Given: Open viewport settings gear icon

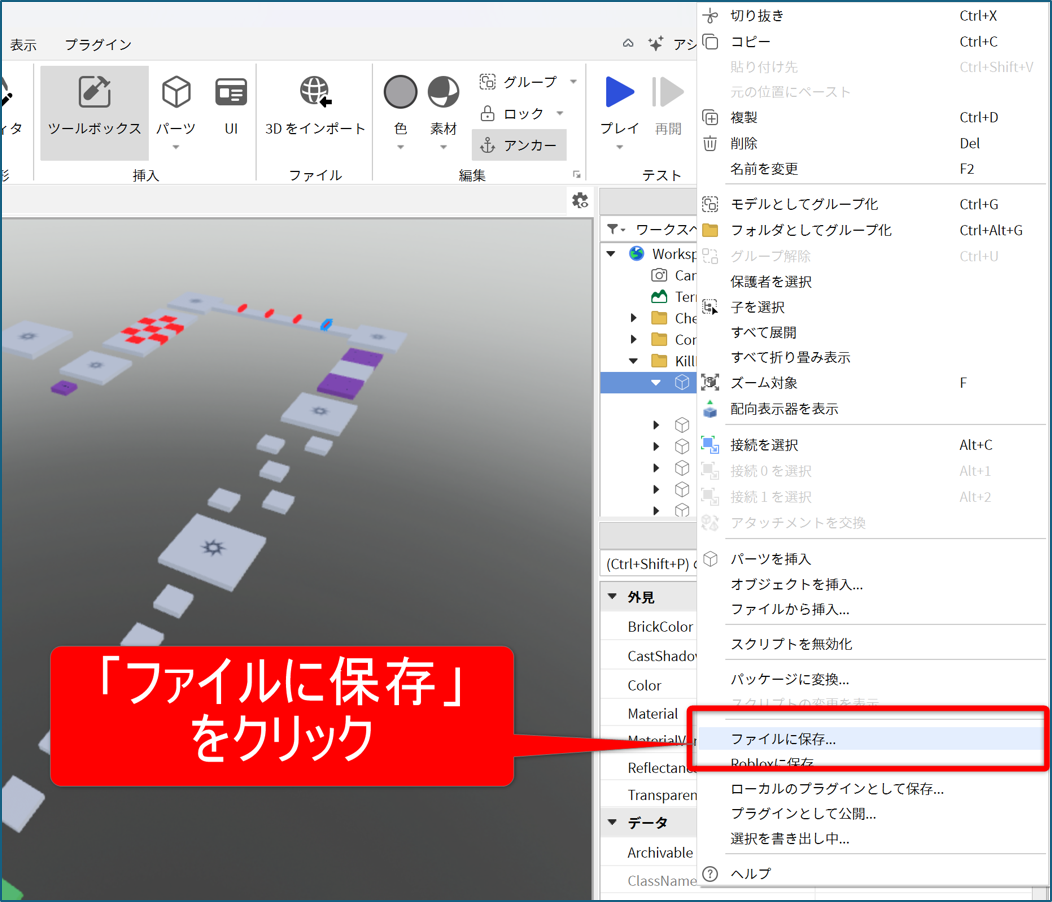Looking at the screenshot, I should click(580, 200).
